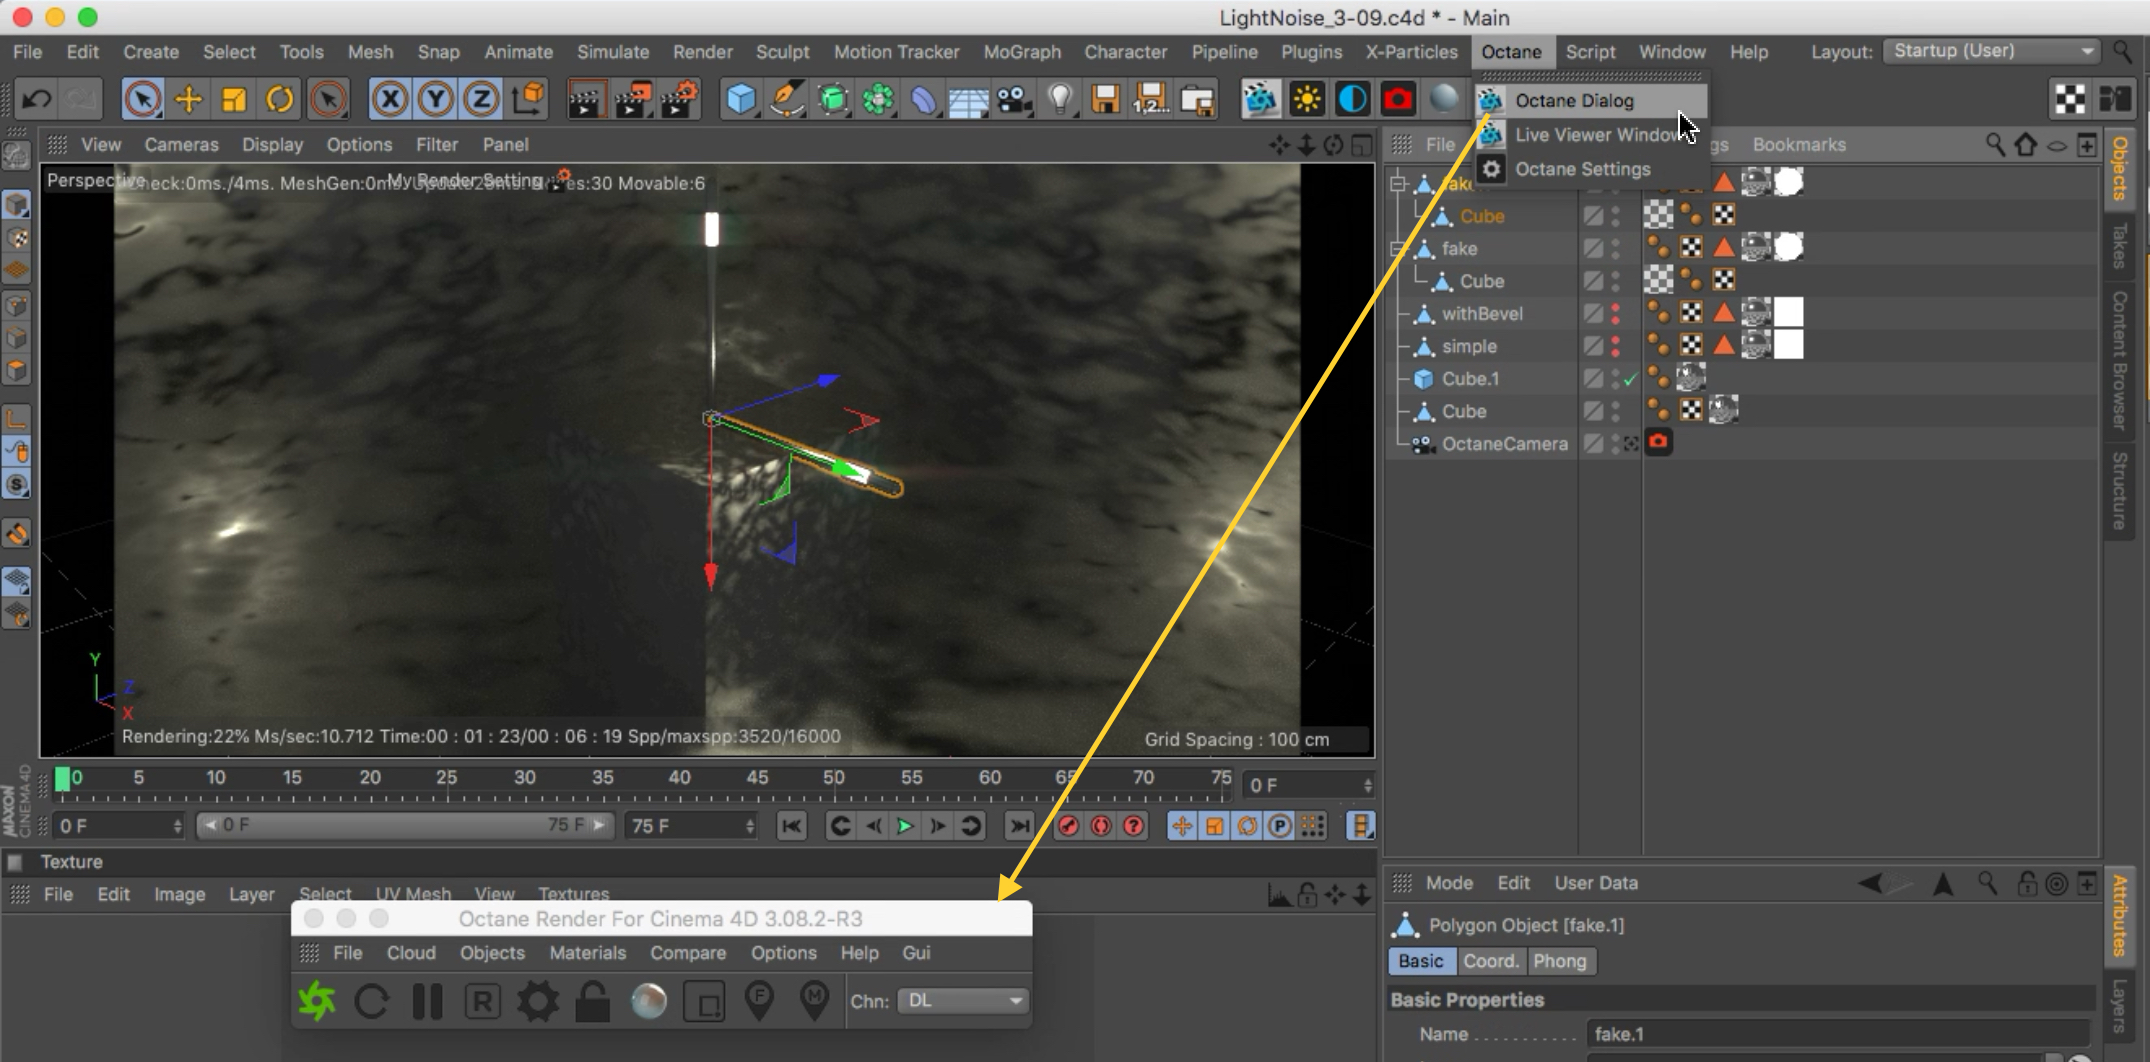2150x1062 pixels.
Task: Click the layer swatch of the OctaneCamera row
Action: click(x=1593, y=444)
